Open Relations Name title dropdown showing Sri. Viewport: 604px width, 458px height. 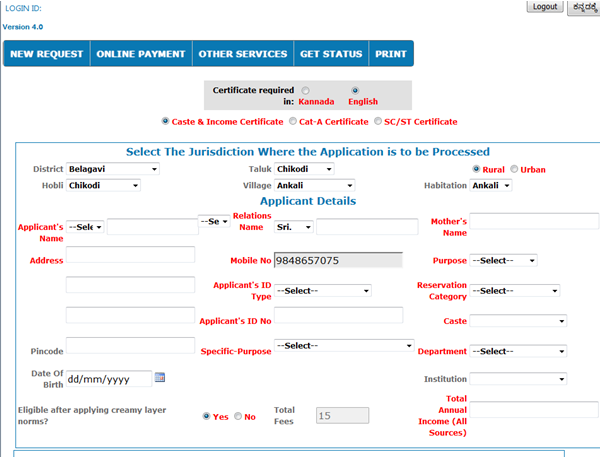tap(294, 227)
